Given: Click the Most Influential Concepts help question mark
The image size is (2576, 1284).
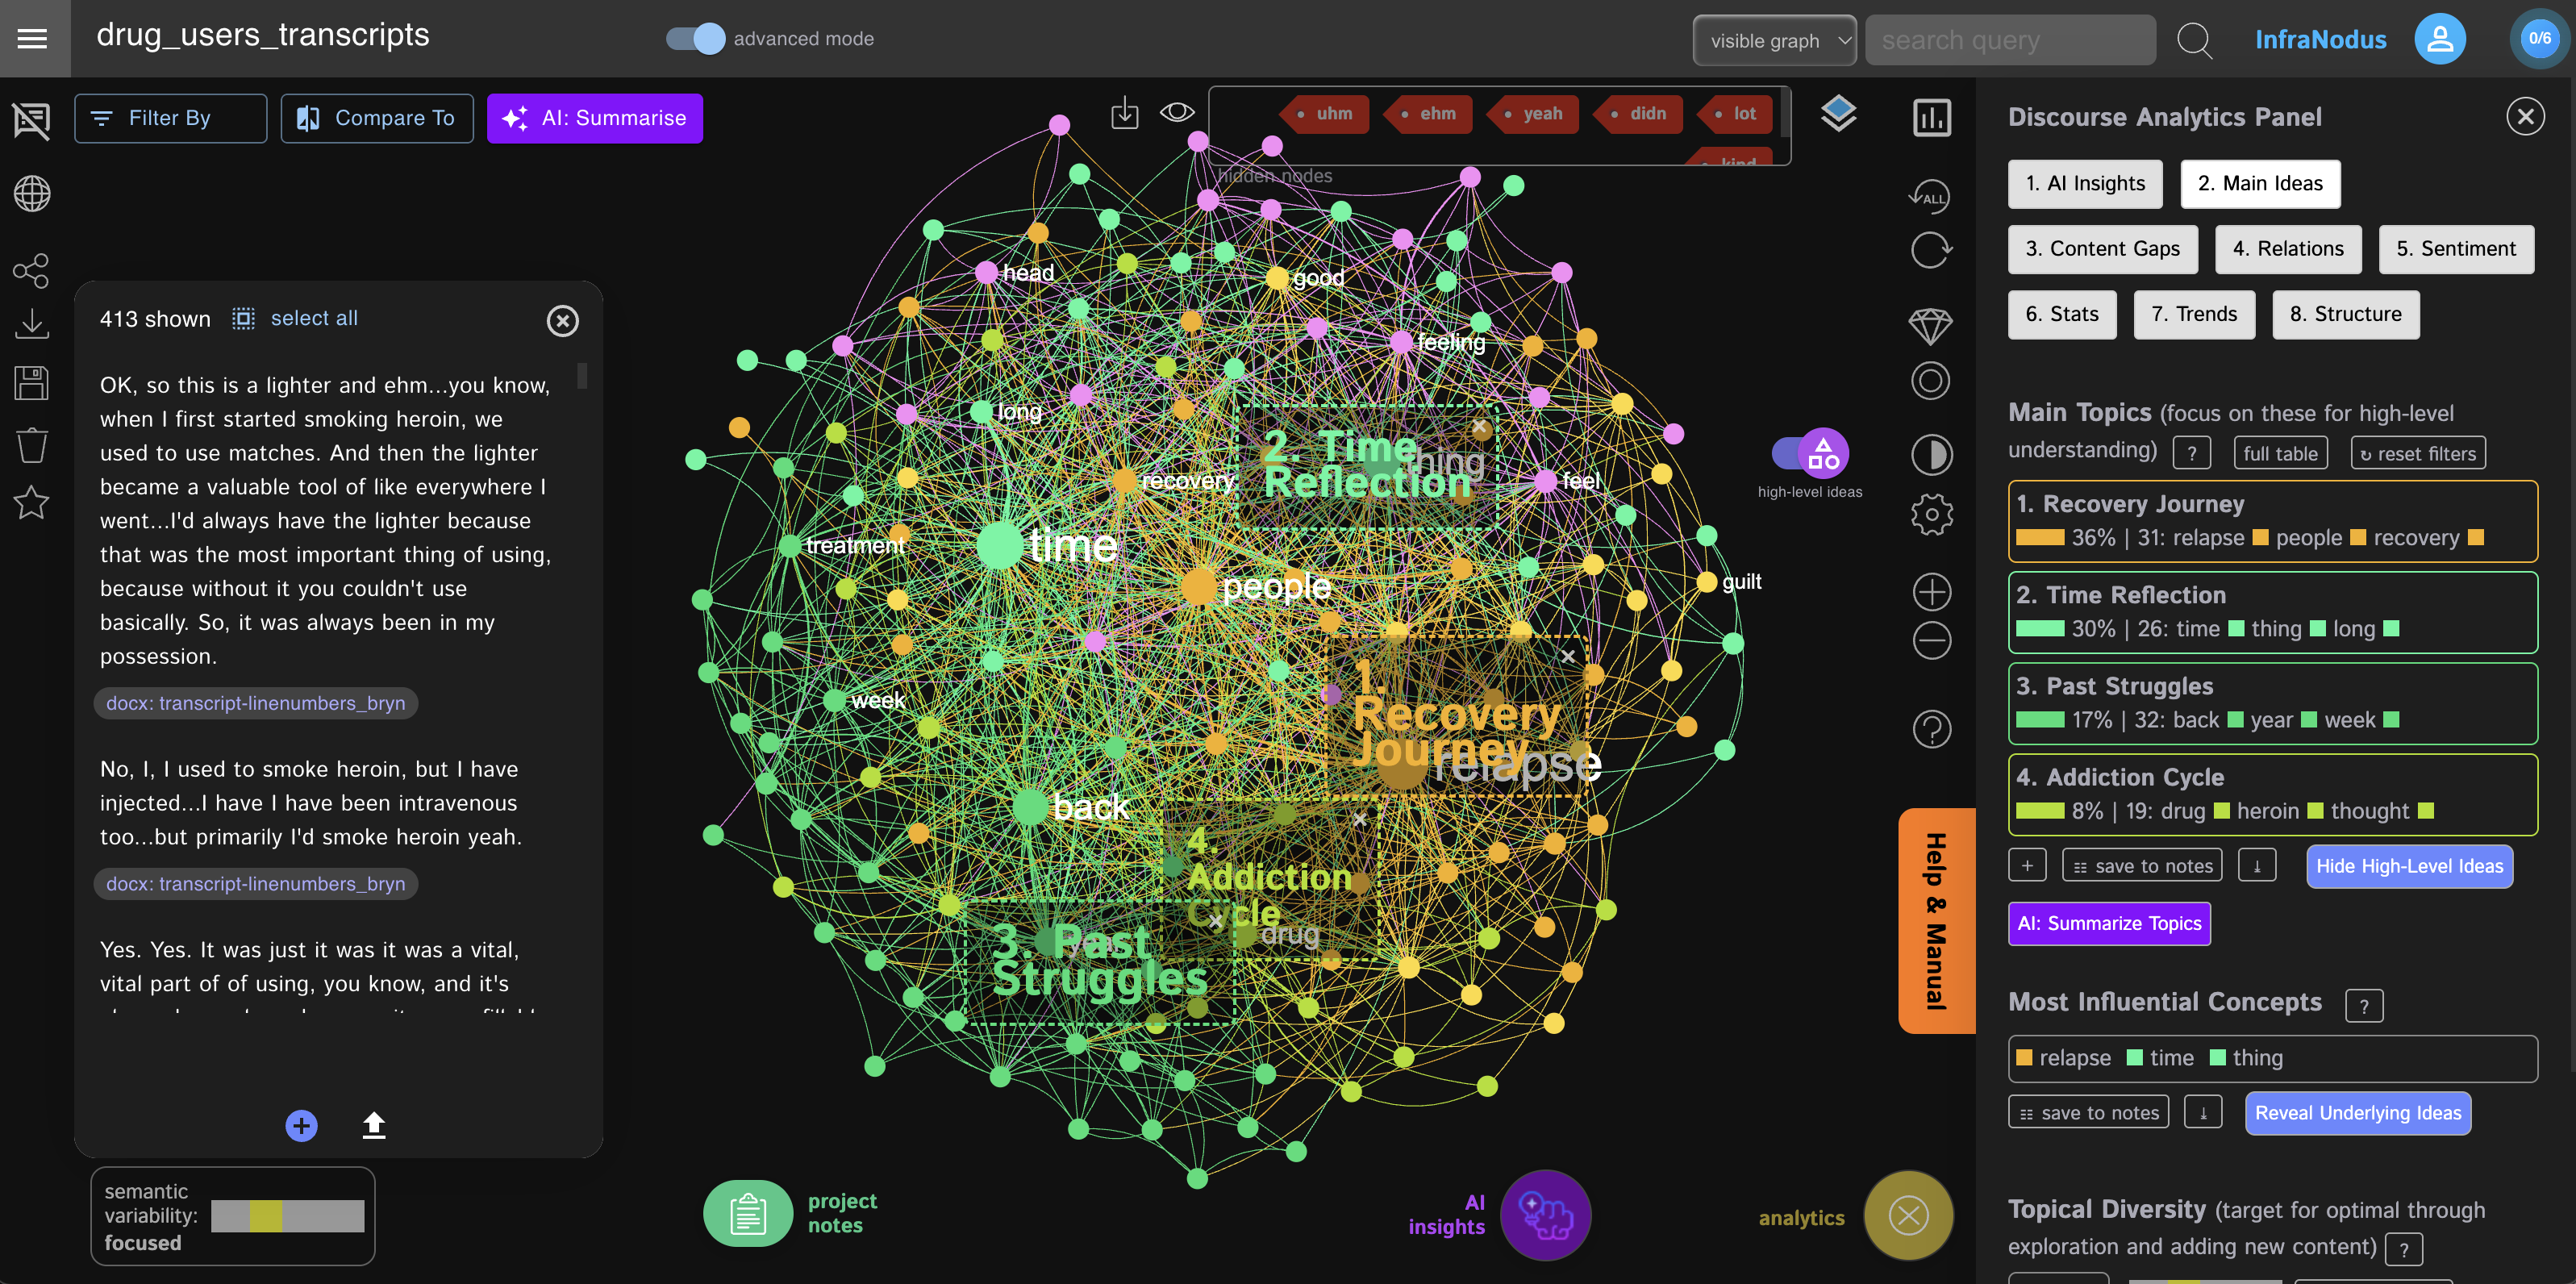Looking at the screenshot, I should 2364,1006.
